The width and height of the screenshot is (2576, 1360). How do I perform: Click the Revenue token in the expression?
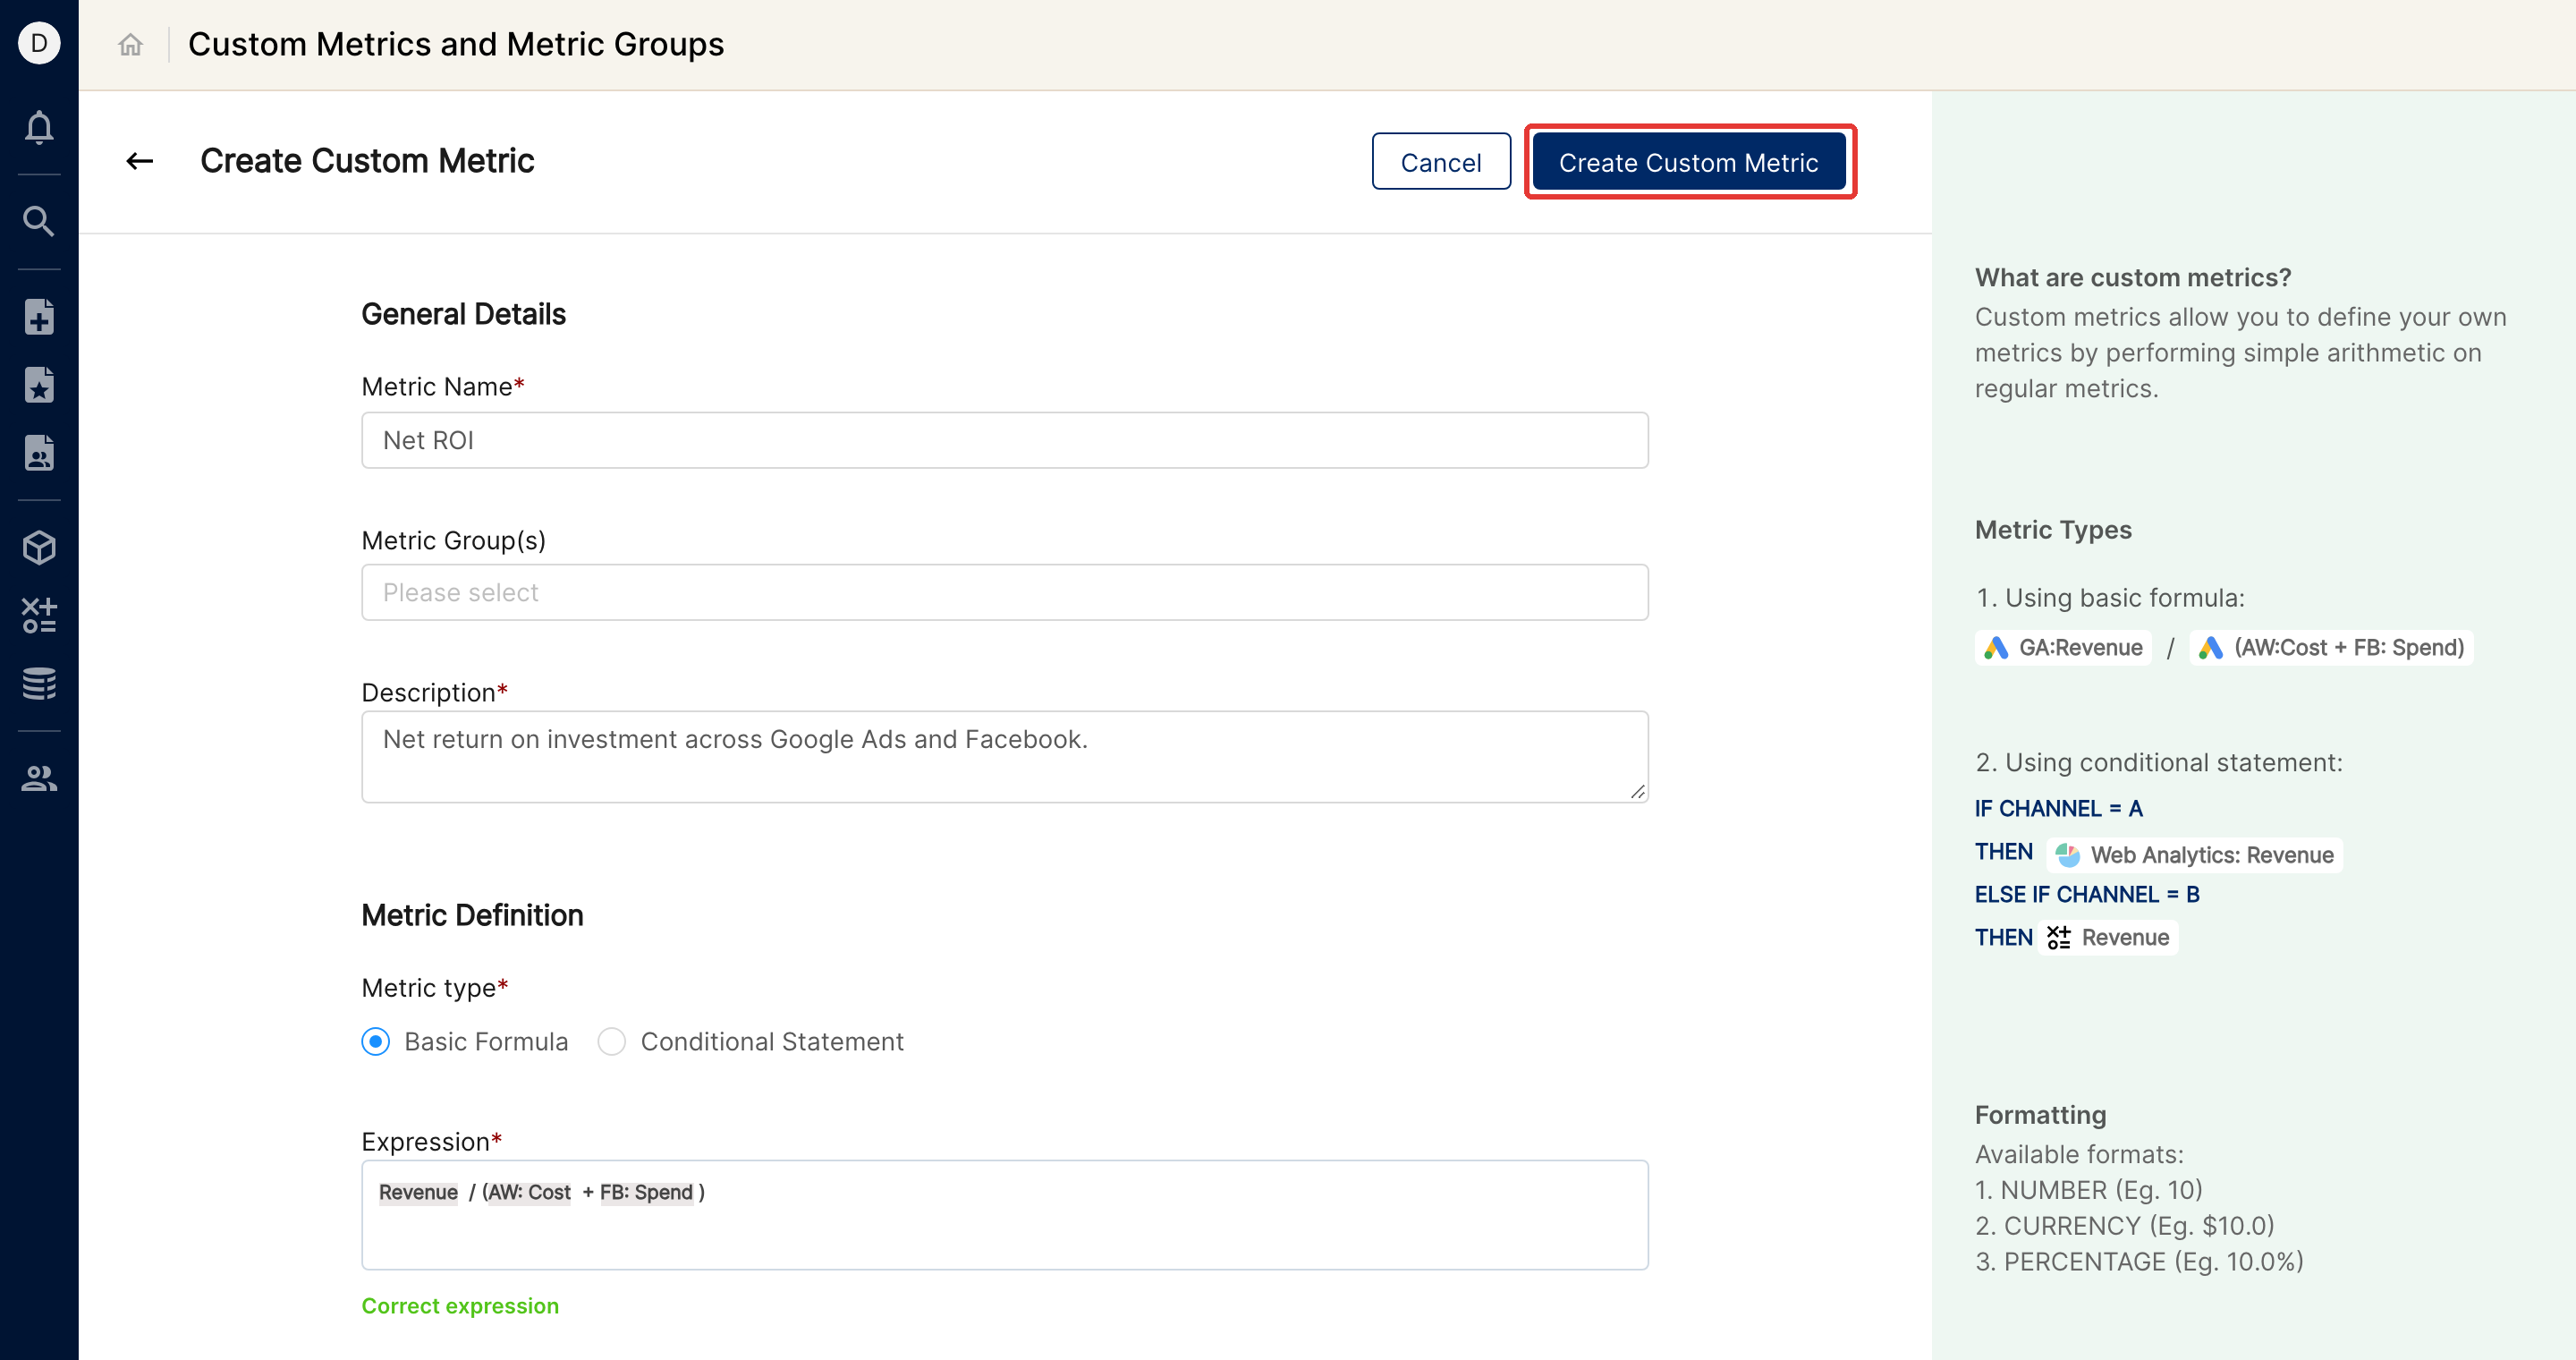click(418, 1192)
